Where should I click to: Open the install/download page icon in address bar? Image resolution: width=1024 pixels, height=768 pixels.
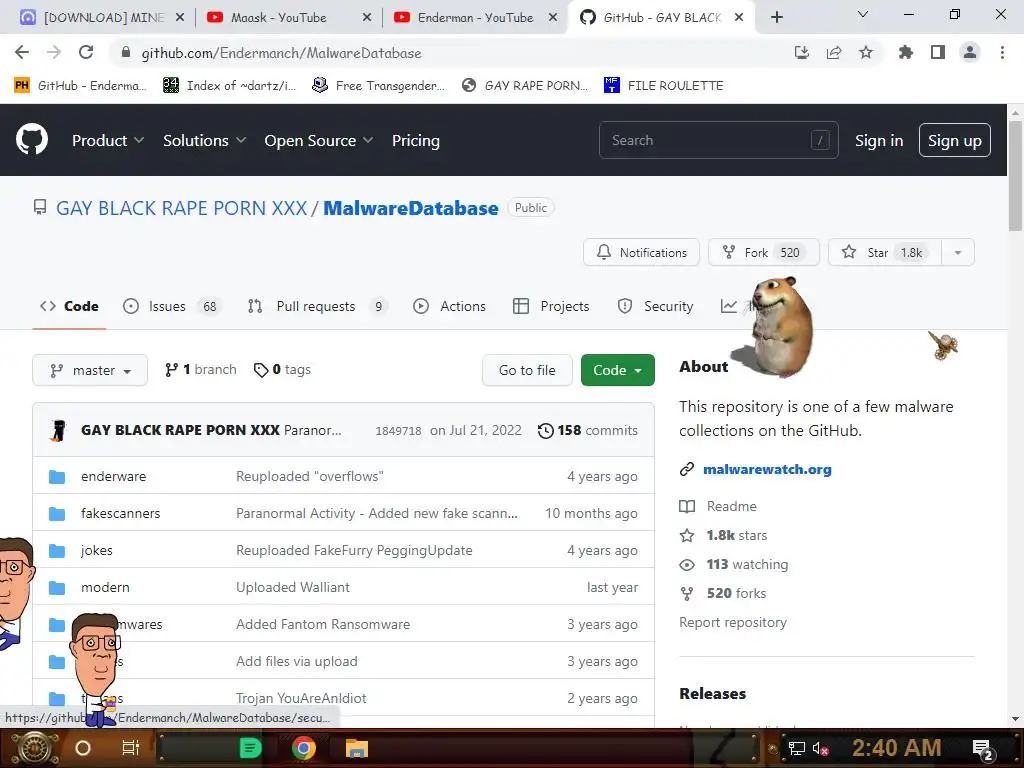tap(802, 52)
